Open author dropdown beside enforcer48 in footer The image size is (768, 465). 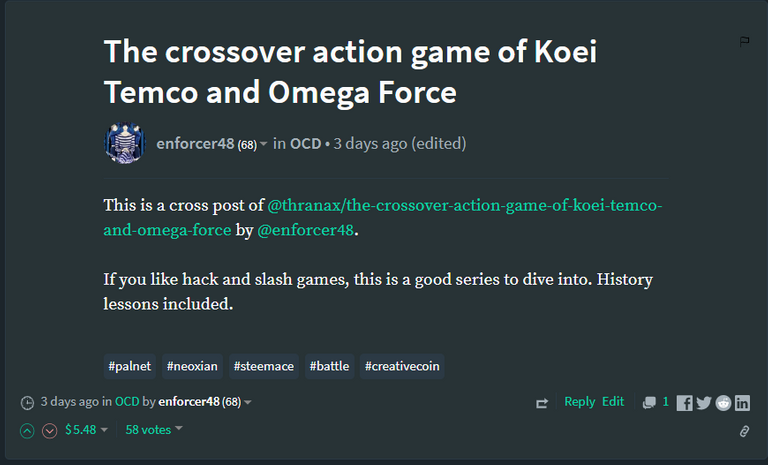pos(247,402)
